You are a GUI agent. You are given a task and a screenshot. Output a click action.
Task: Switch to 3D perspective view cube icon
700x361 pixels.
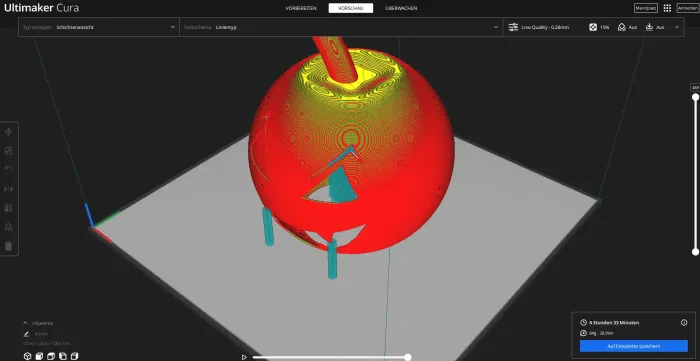pyautogui.click(x=27, y=356)
